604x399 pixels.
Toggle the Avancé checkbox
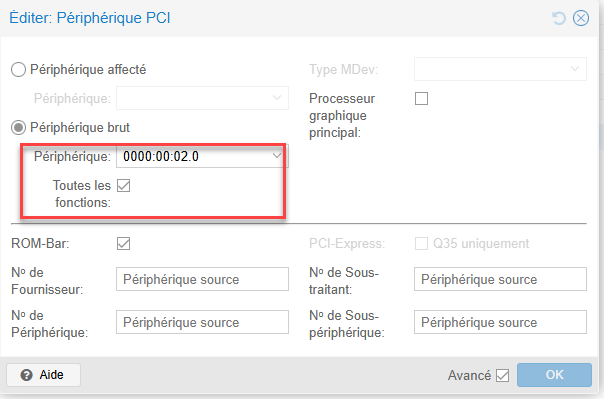[502, 375]
